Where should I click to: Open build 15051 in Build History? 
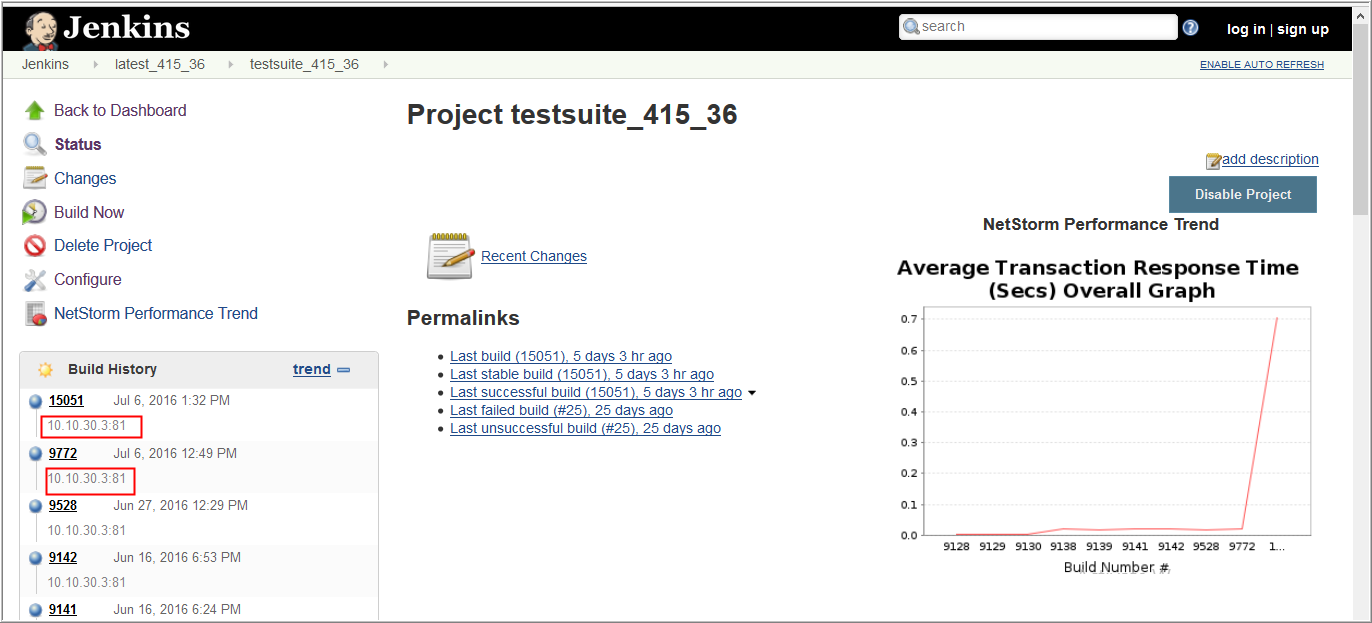66,400
